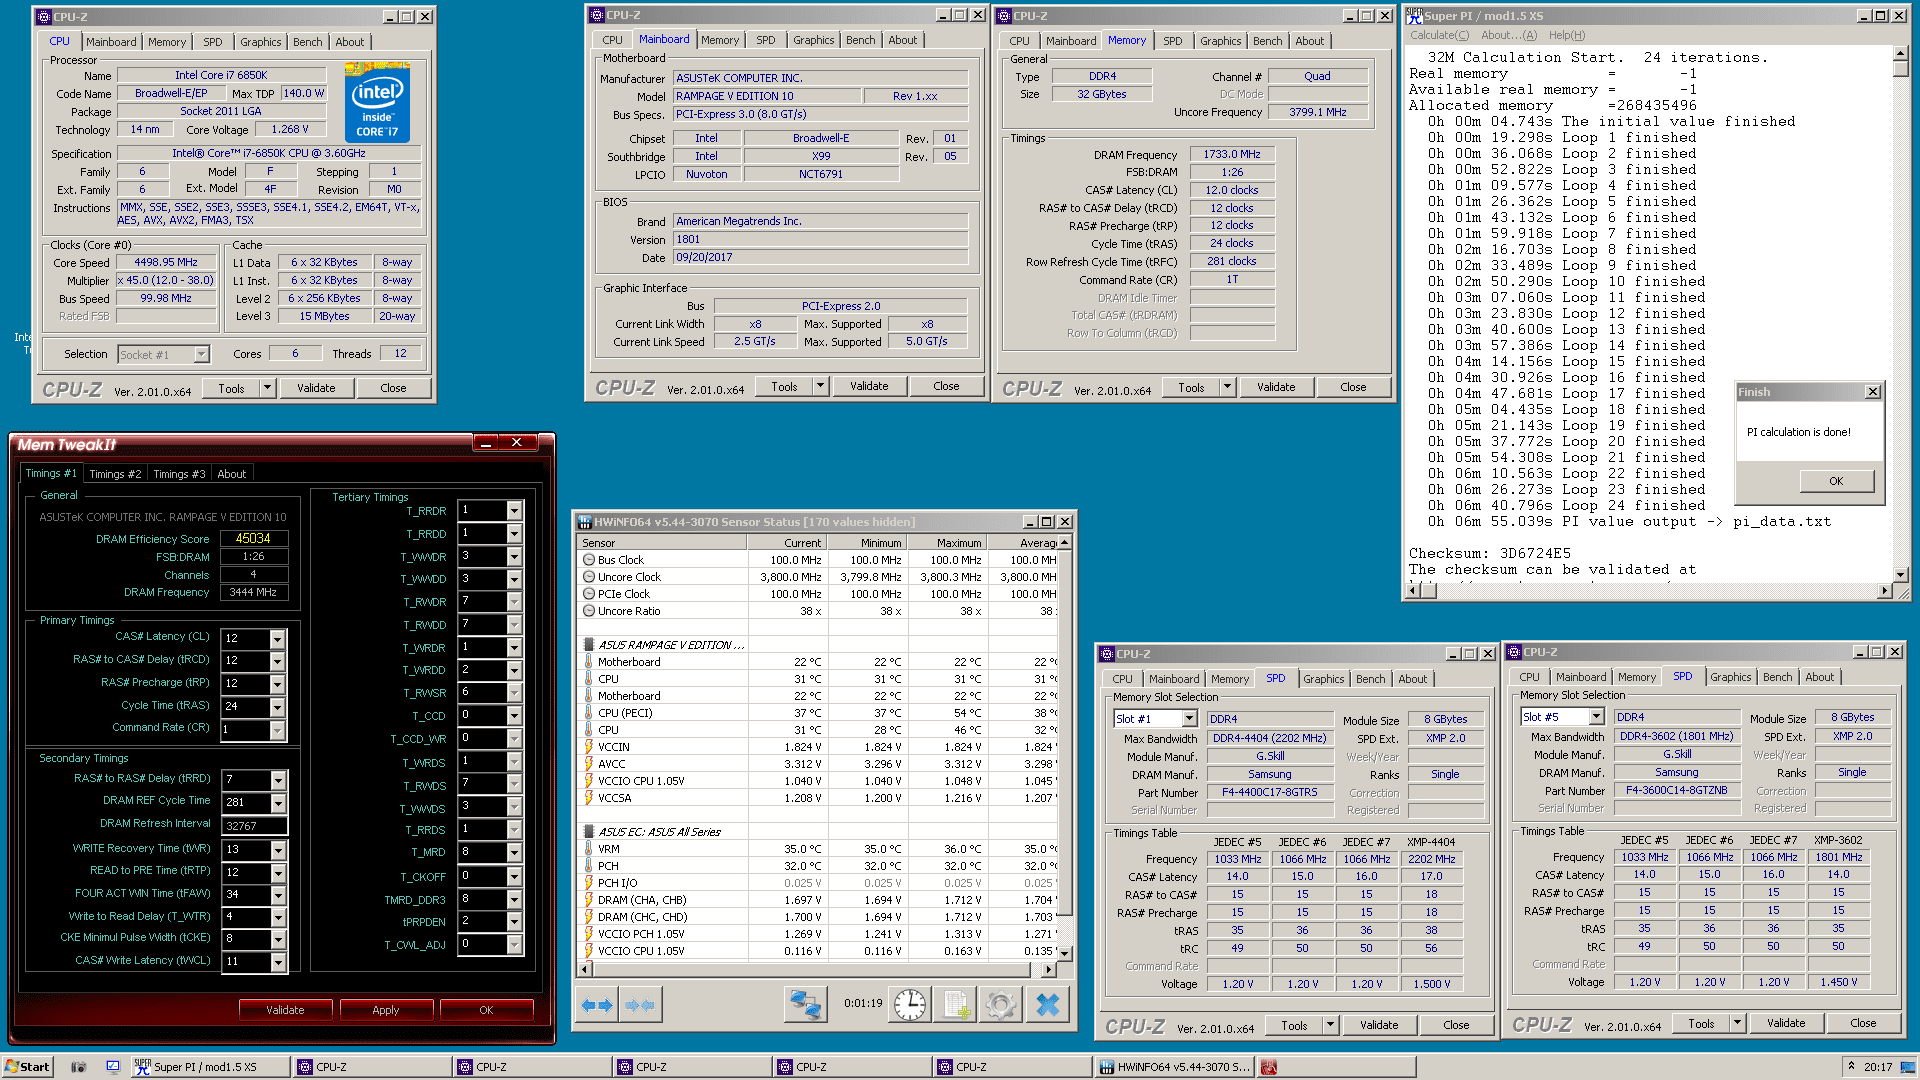Screen dimensions: 1920x1080
Task: Click HWiNFO blue X close-sensors icon
Action: pos(1047,1005)
